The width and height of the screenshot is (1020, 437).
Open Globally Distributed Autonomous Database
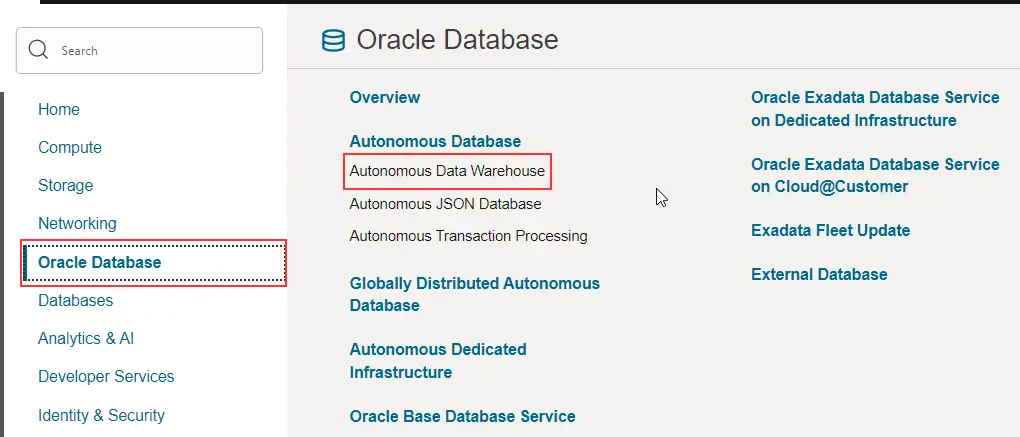click(x=474, y=294)
